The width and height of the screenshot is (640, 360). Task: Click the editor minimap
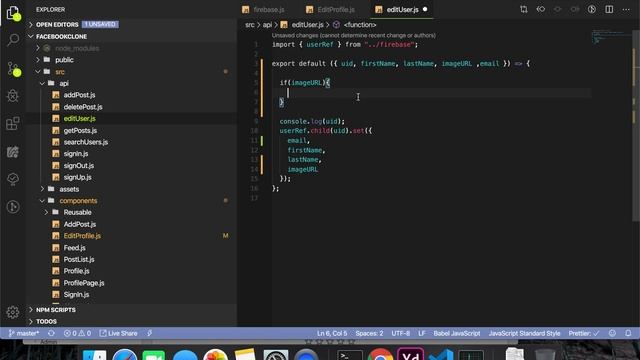click(611, 36)
